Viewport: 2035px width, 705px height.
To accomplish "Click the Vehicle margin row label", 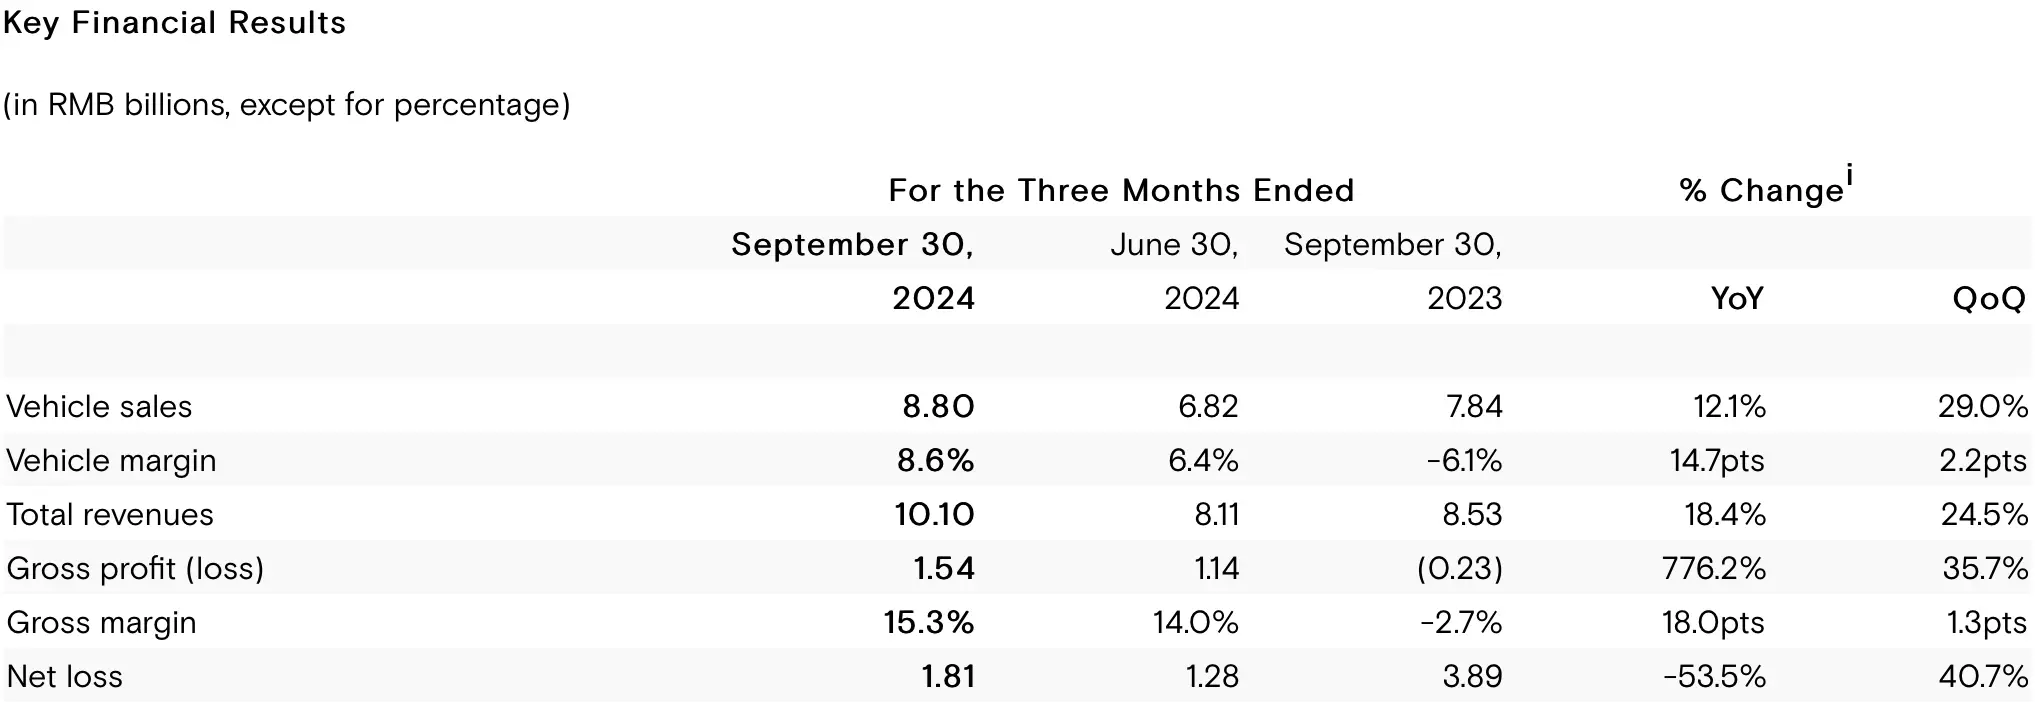I will click(111, 460).
